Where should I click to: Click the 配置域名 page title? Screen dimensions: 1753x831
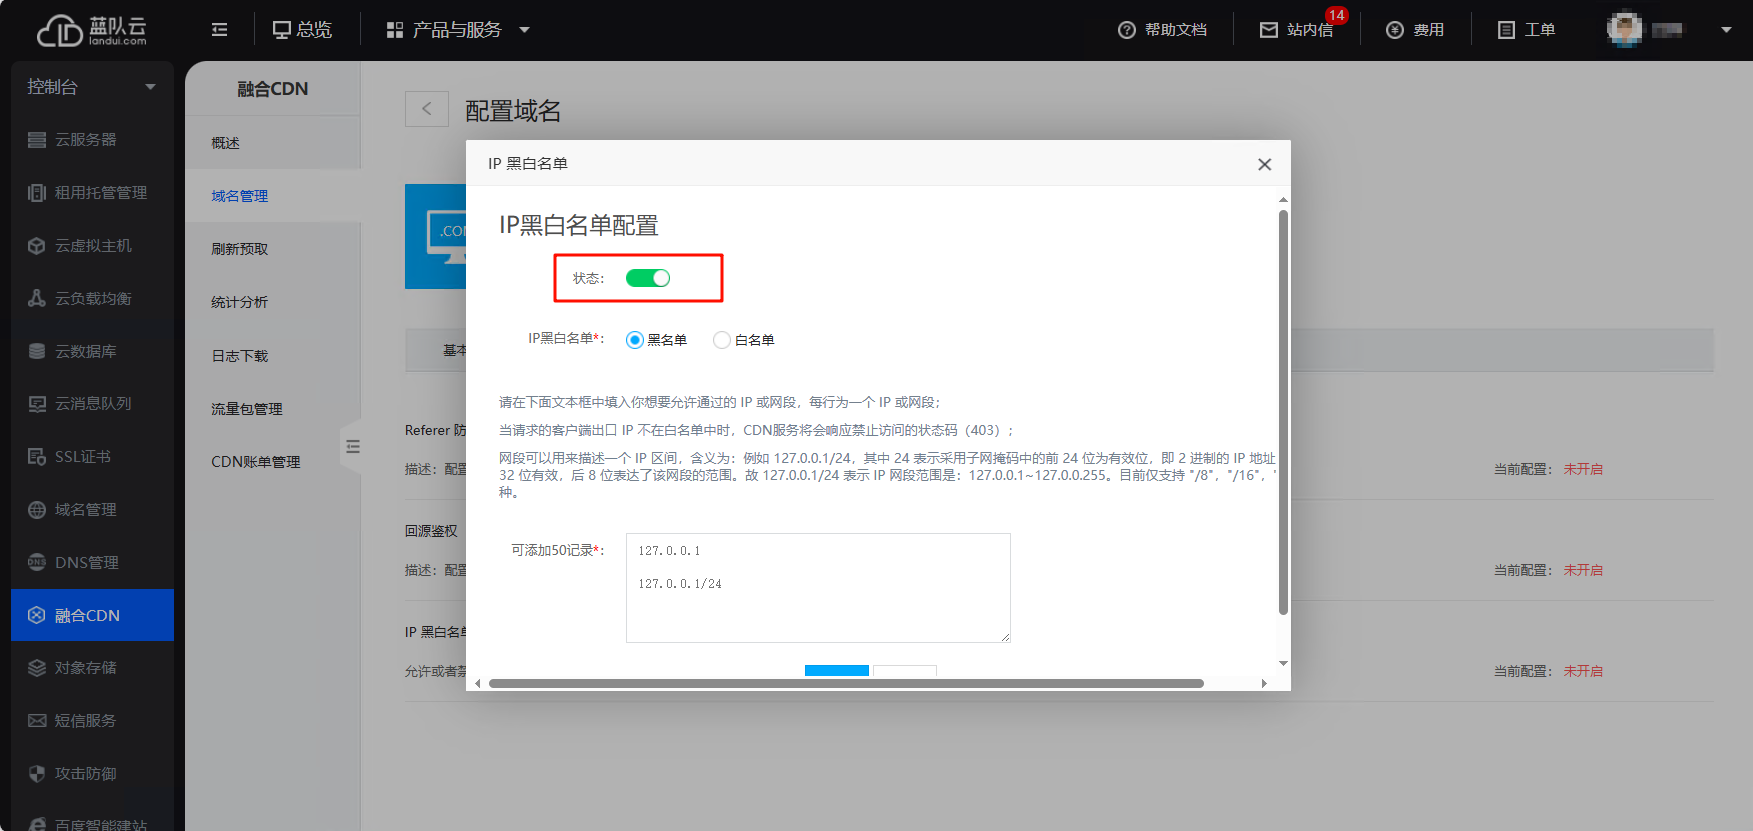coord(513,110)
